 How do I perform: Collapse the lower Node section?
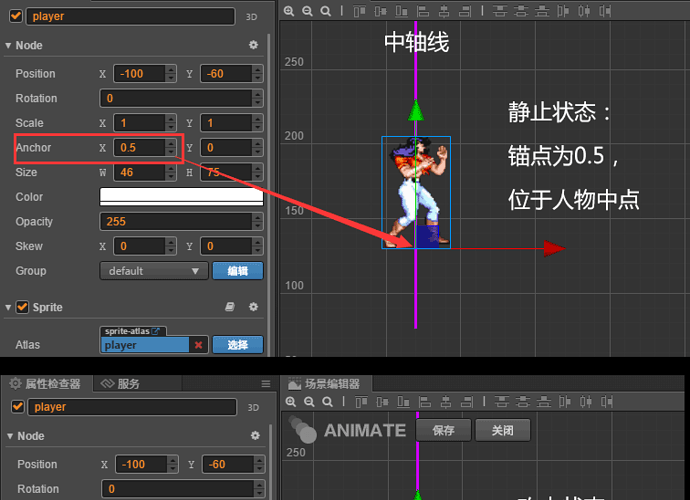click(x=10, y=436)
